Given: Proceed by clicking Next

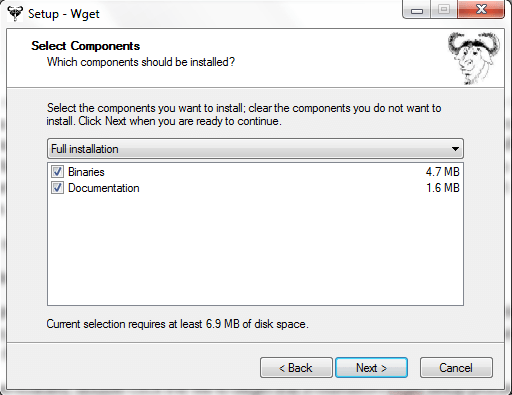Looking at the screenshot, I should (371, 368).
